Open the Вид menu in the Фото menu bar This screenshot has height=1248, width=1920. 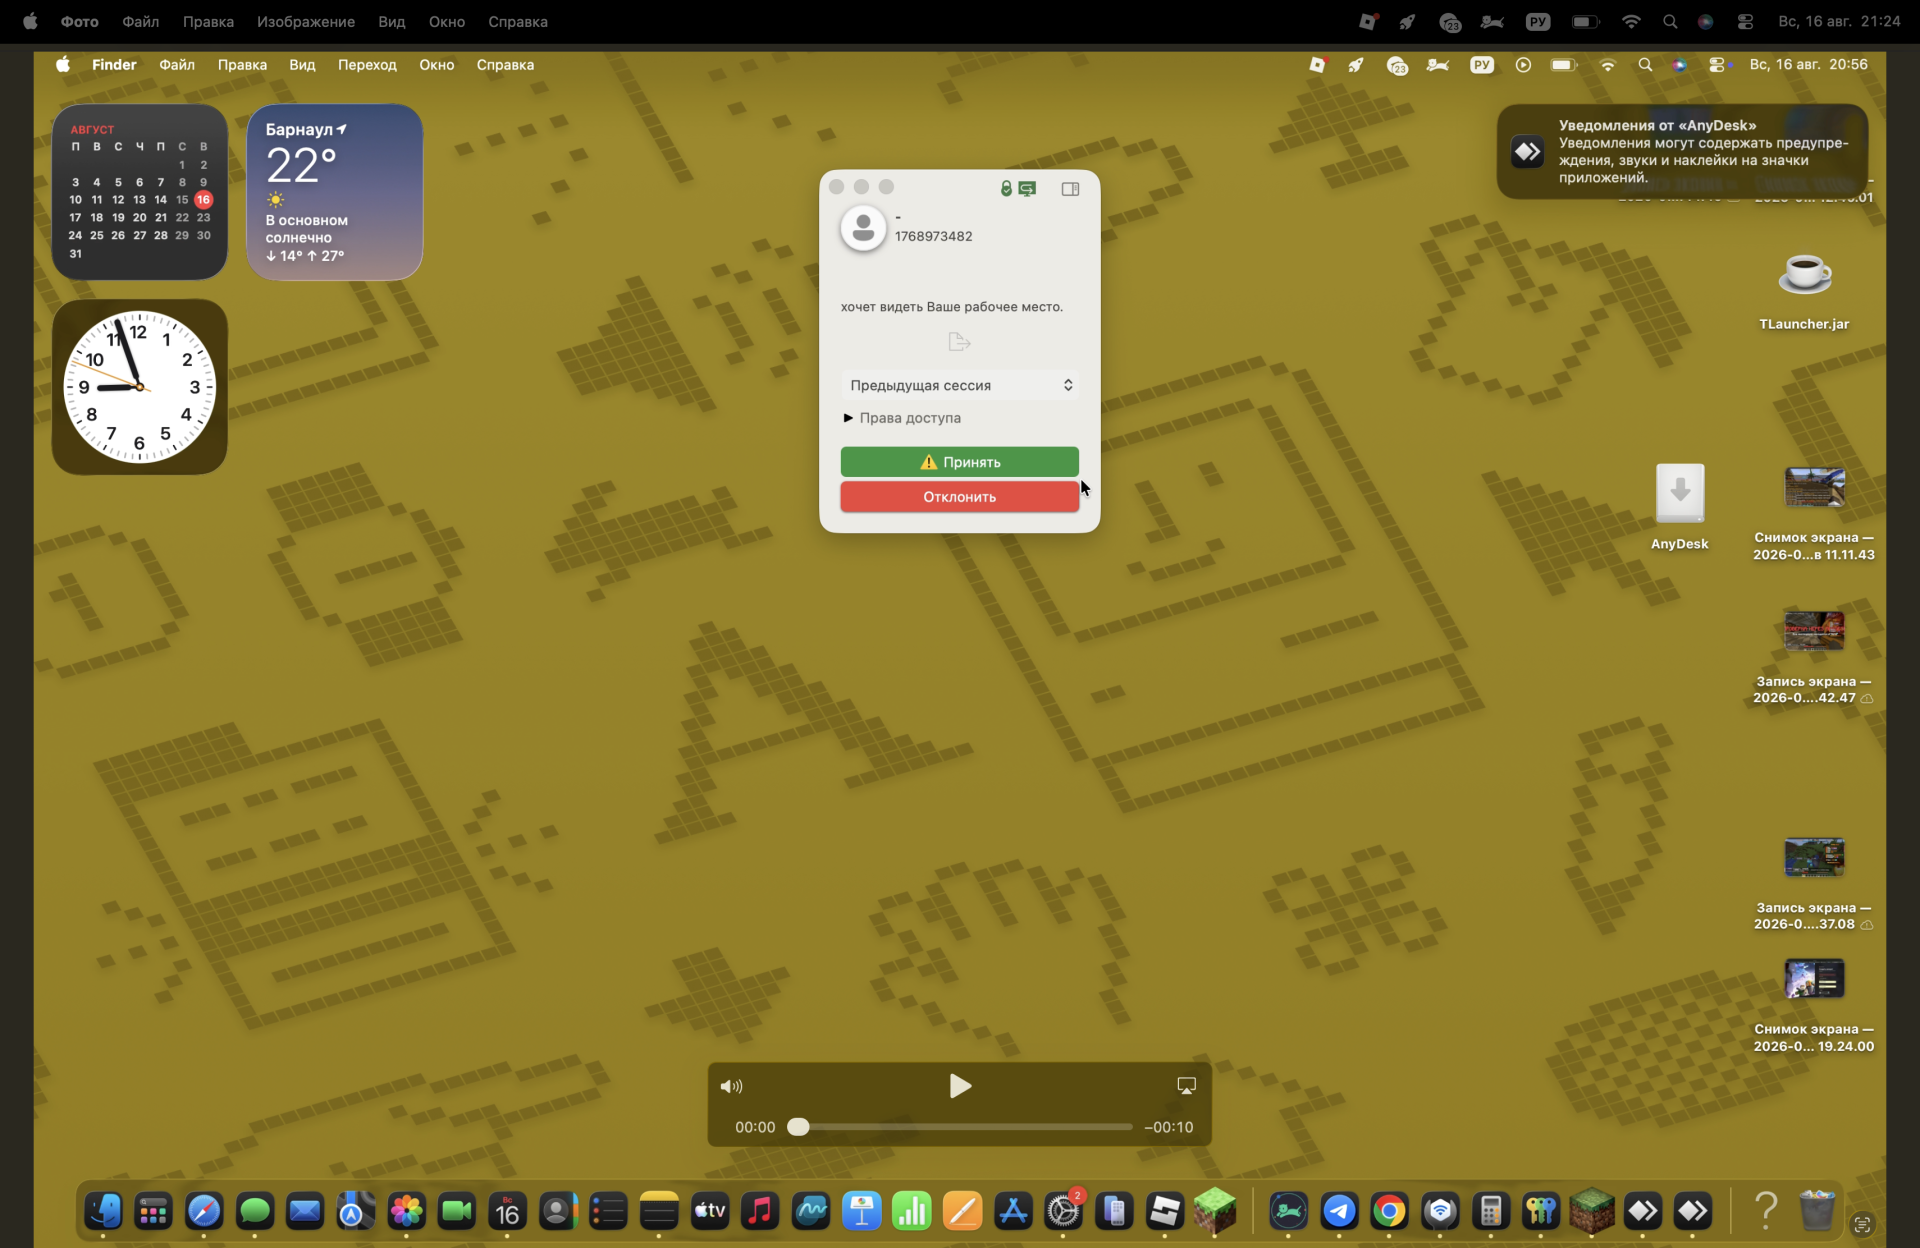coord(392,21)
